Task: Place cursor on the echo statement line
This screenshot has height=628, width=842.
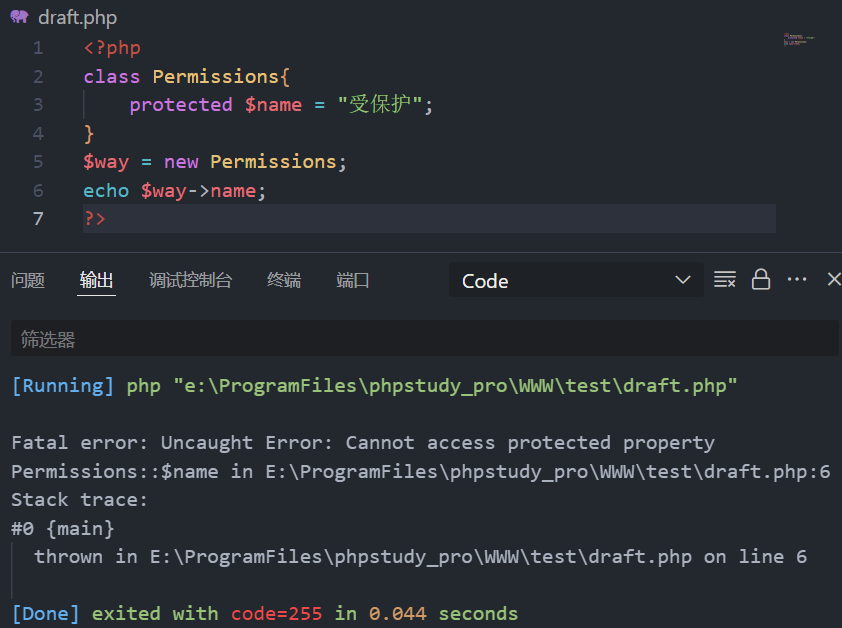Action: pyautogui.click(x=175, y=191)
